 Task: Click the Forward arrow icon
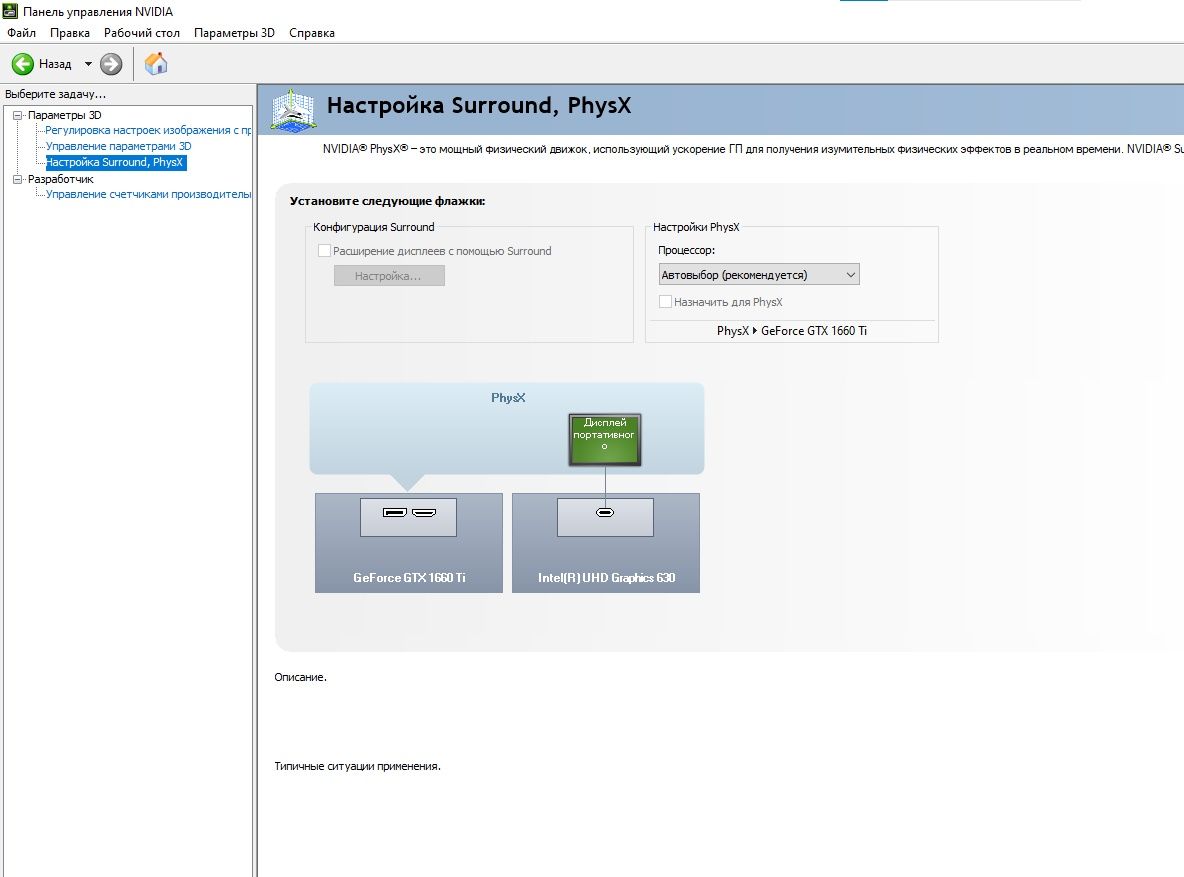(111, 64)
